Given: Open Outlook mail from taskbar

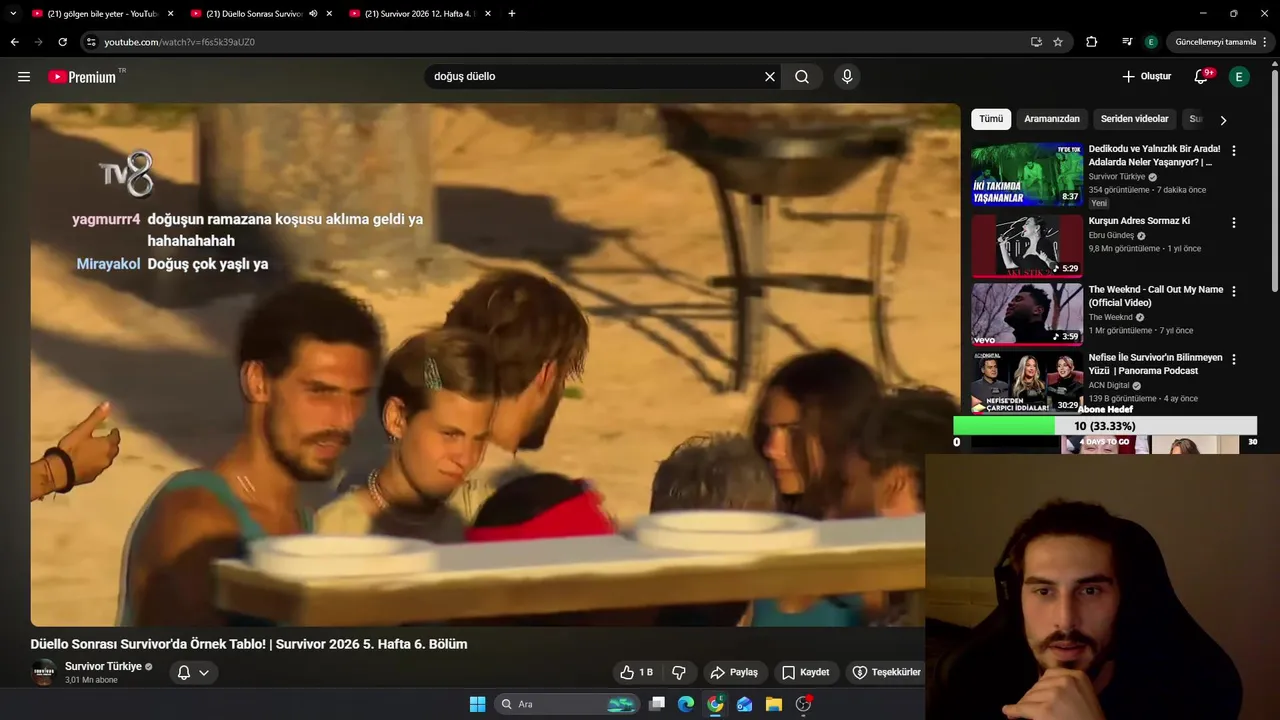Looking at the screenshot, I should click(744, 704).
